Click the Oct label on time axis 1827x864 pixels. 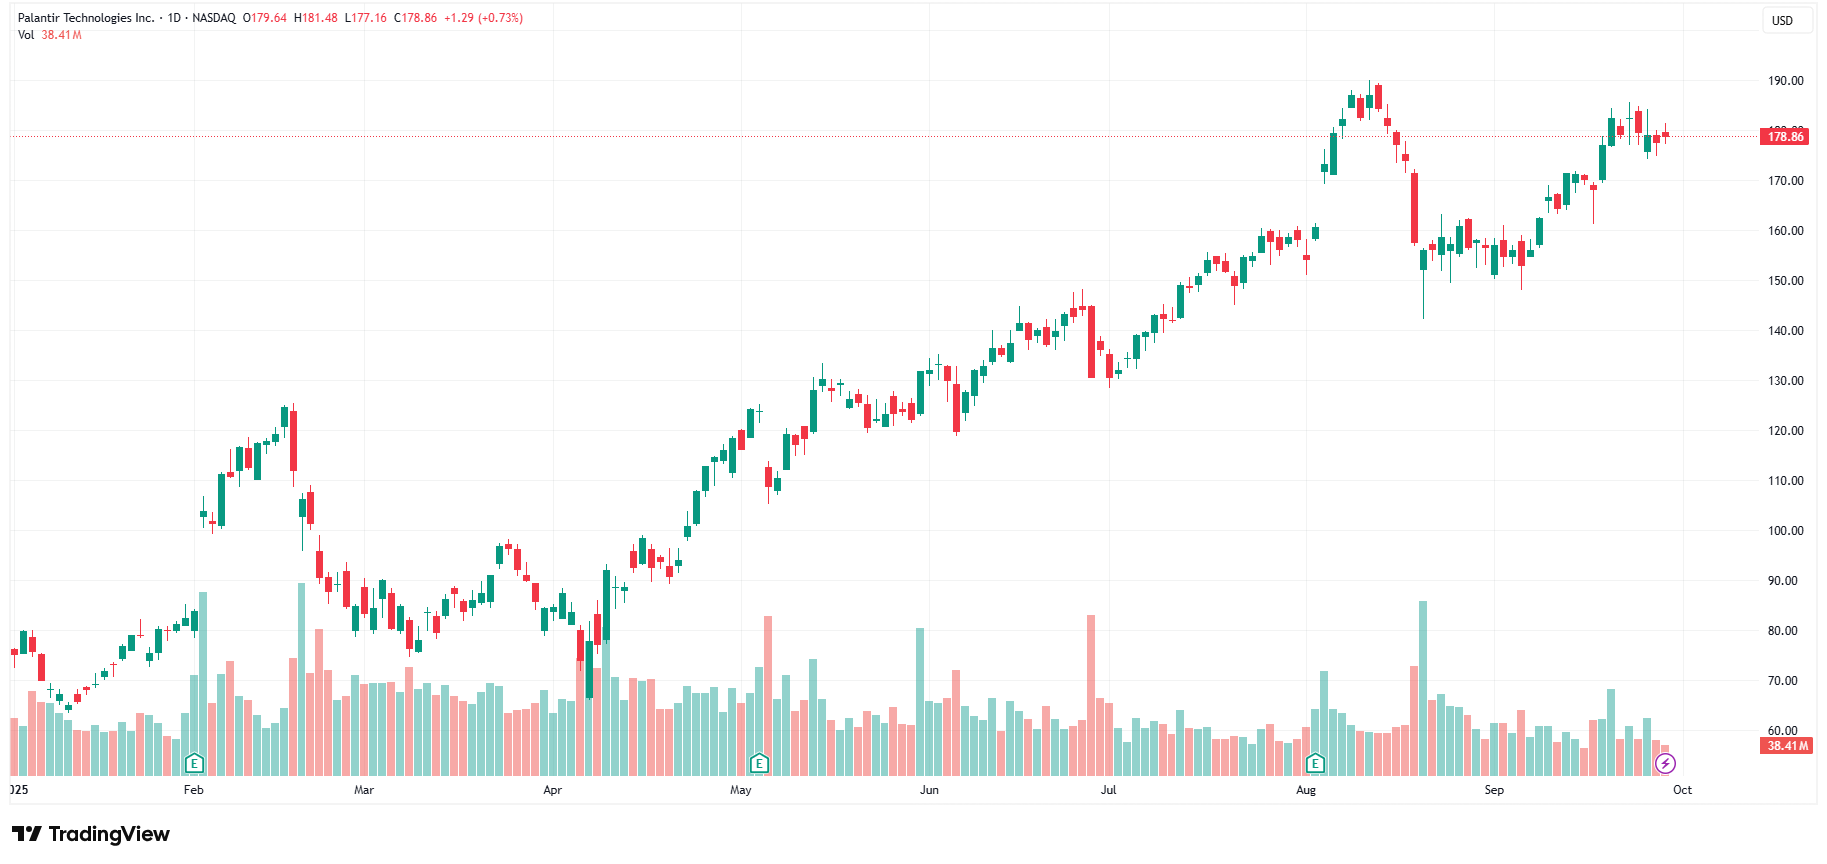tap(1682, 790)
